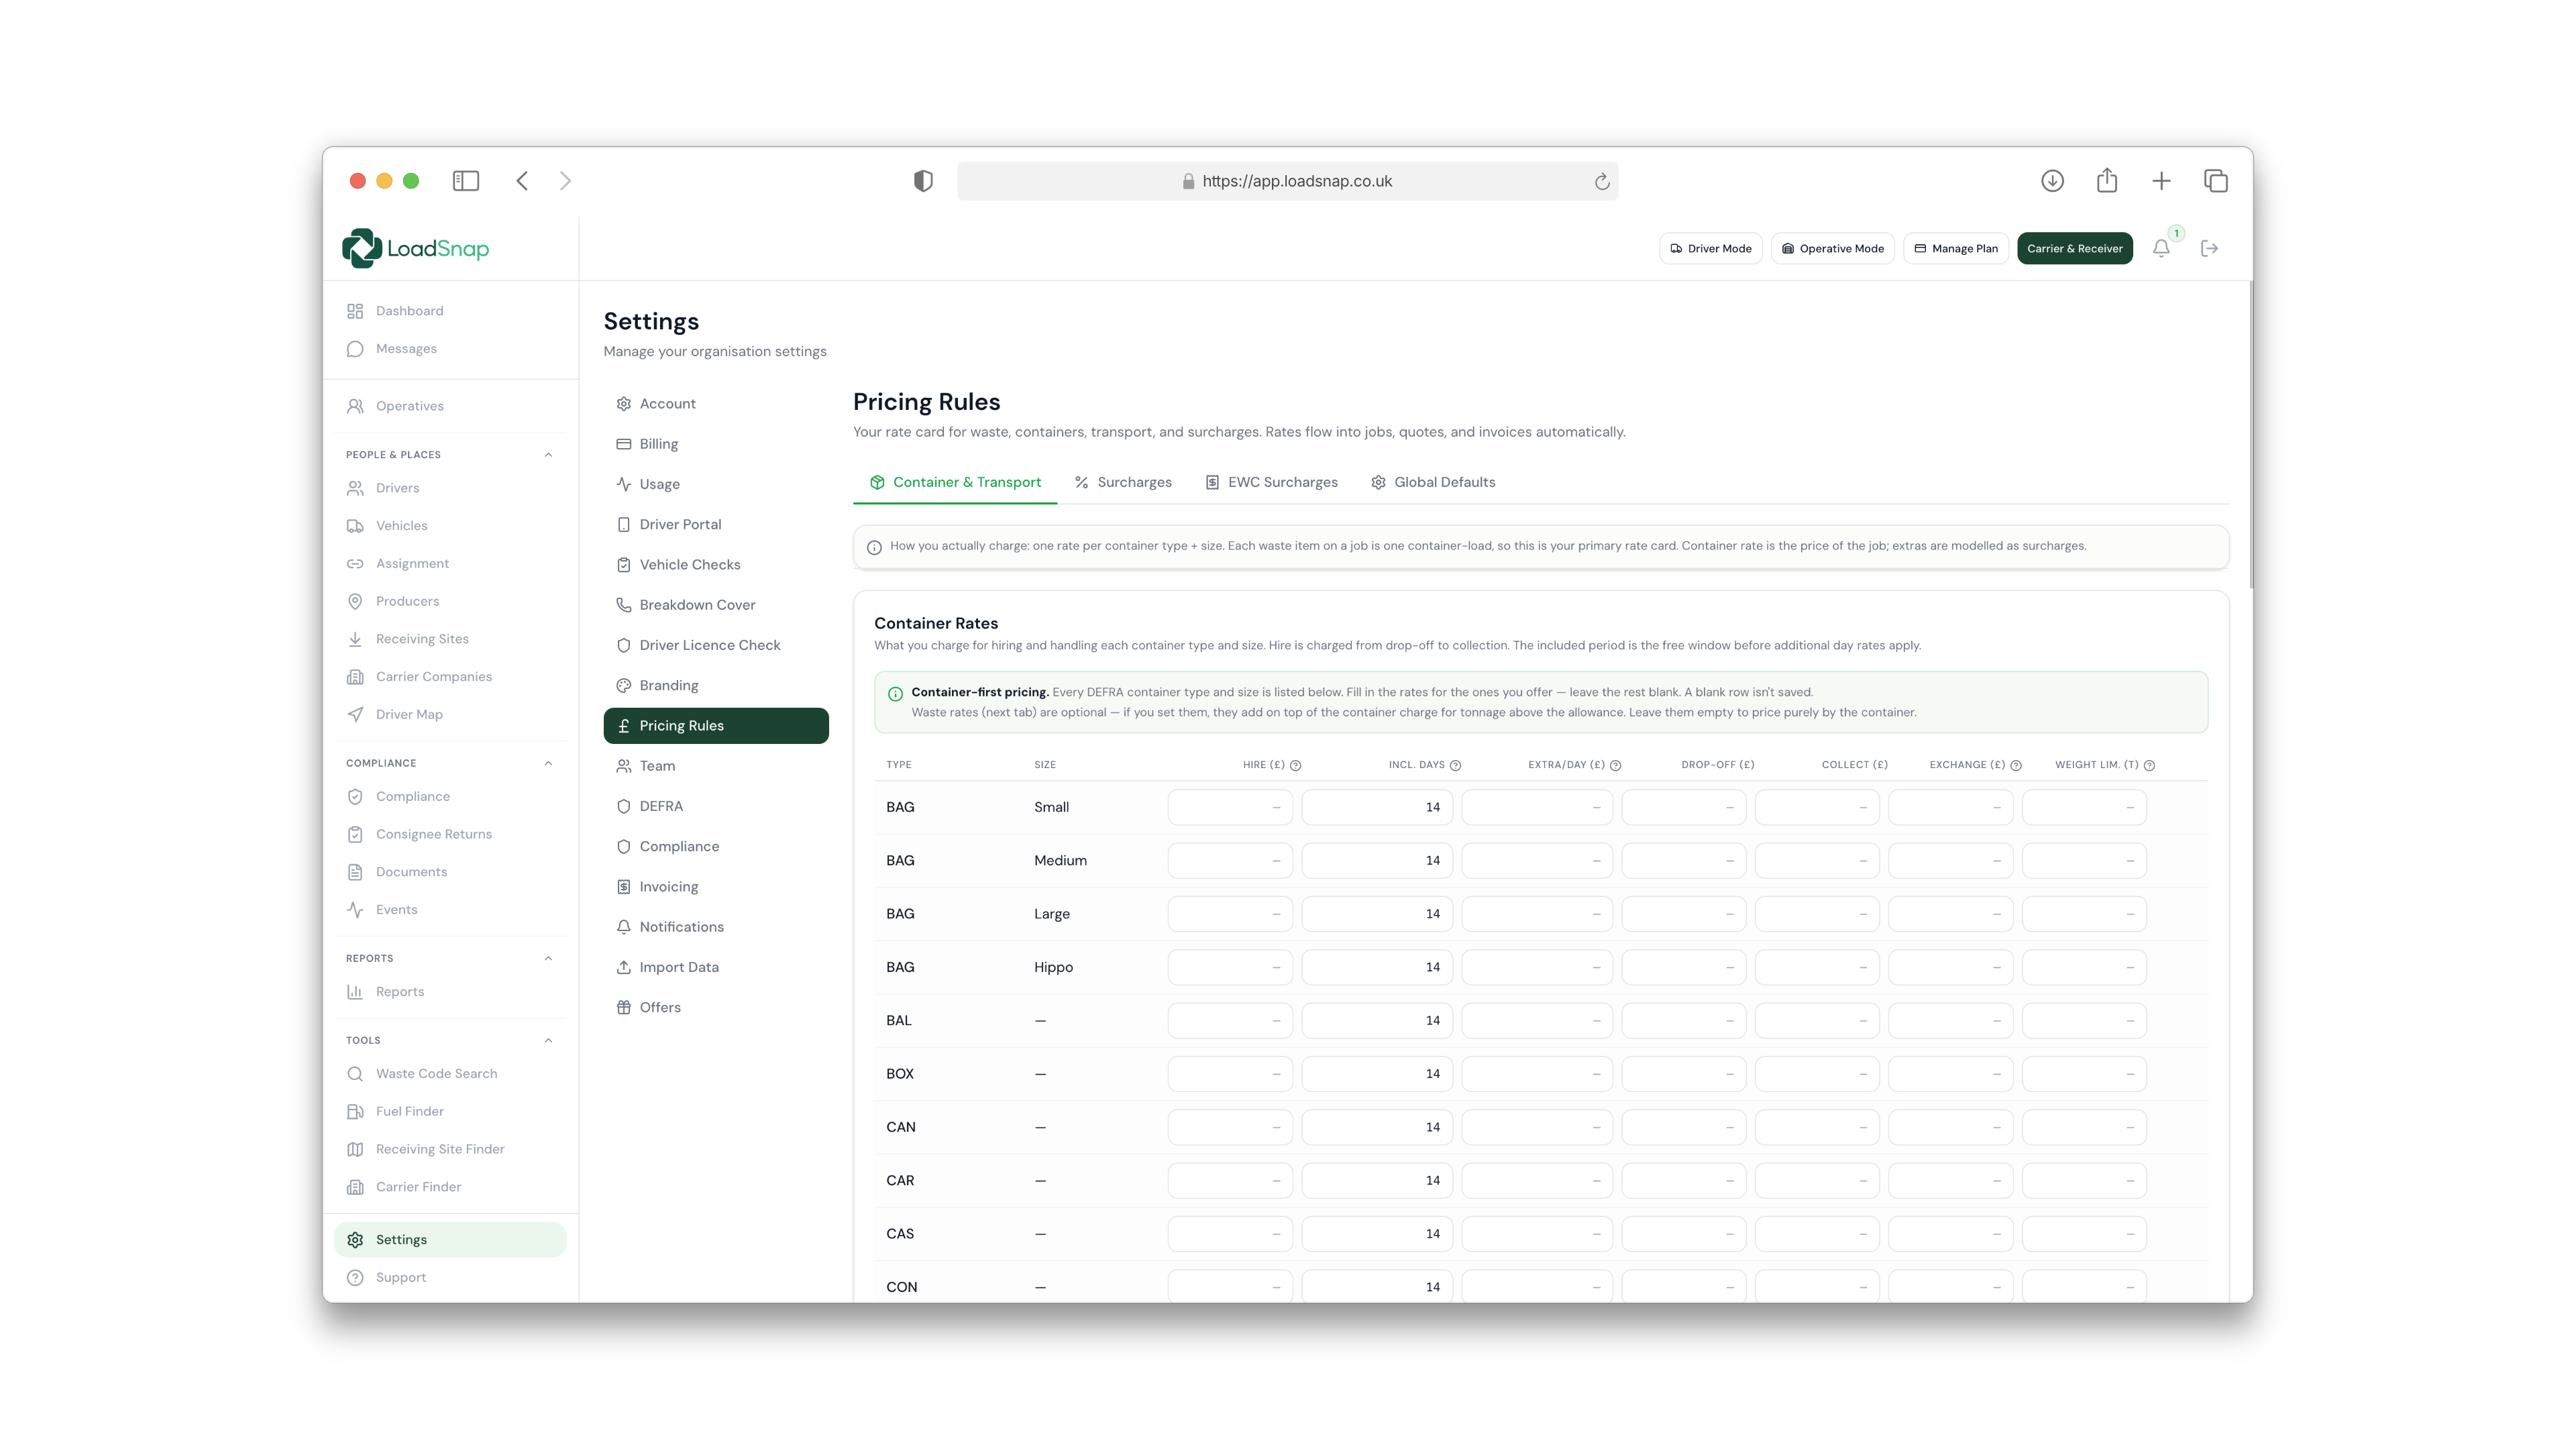Click EXTRA/DAY (£) help icon
Screen dimensions: 2576x1449
point(1616,765)
